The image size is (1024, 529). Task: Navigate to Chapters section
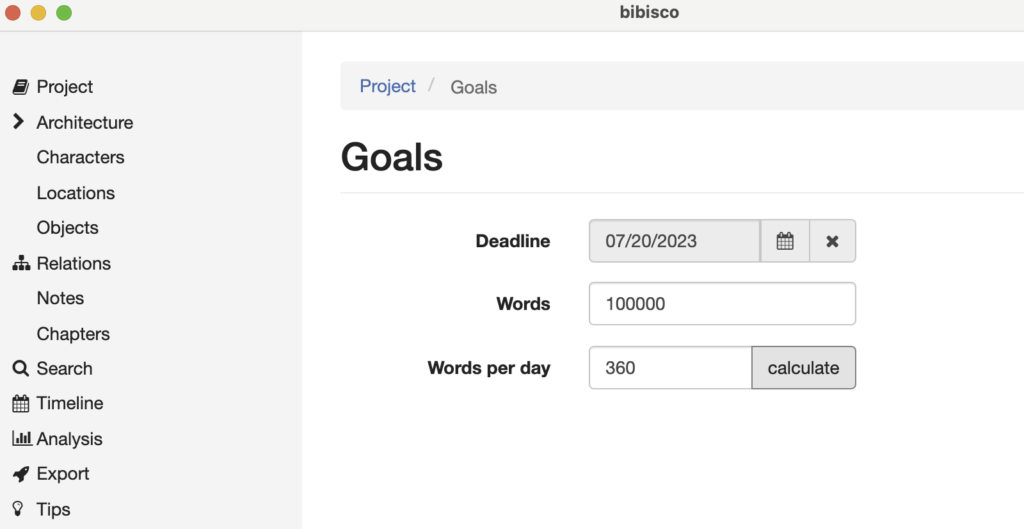point(73,334)
